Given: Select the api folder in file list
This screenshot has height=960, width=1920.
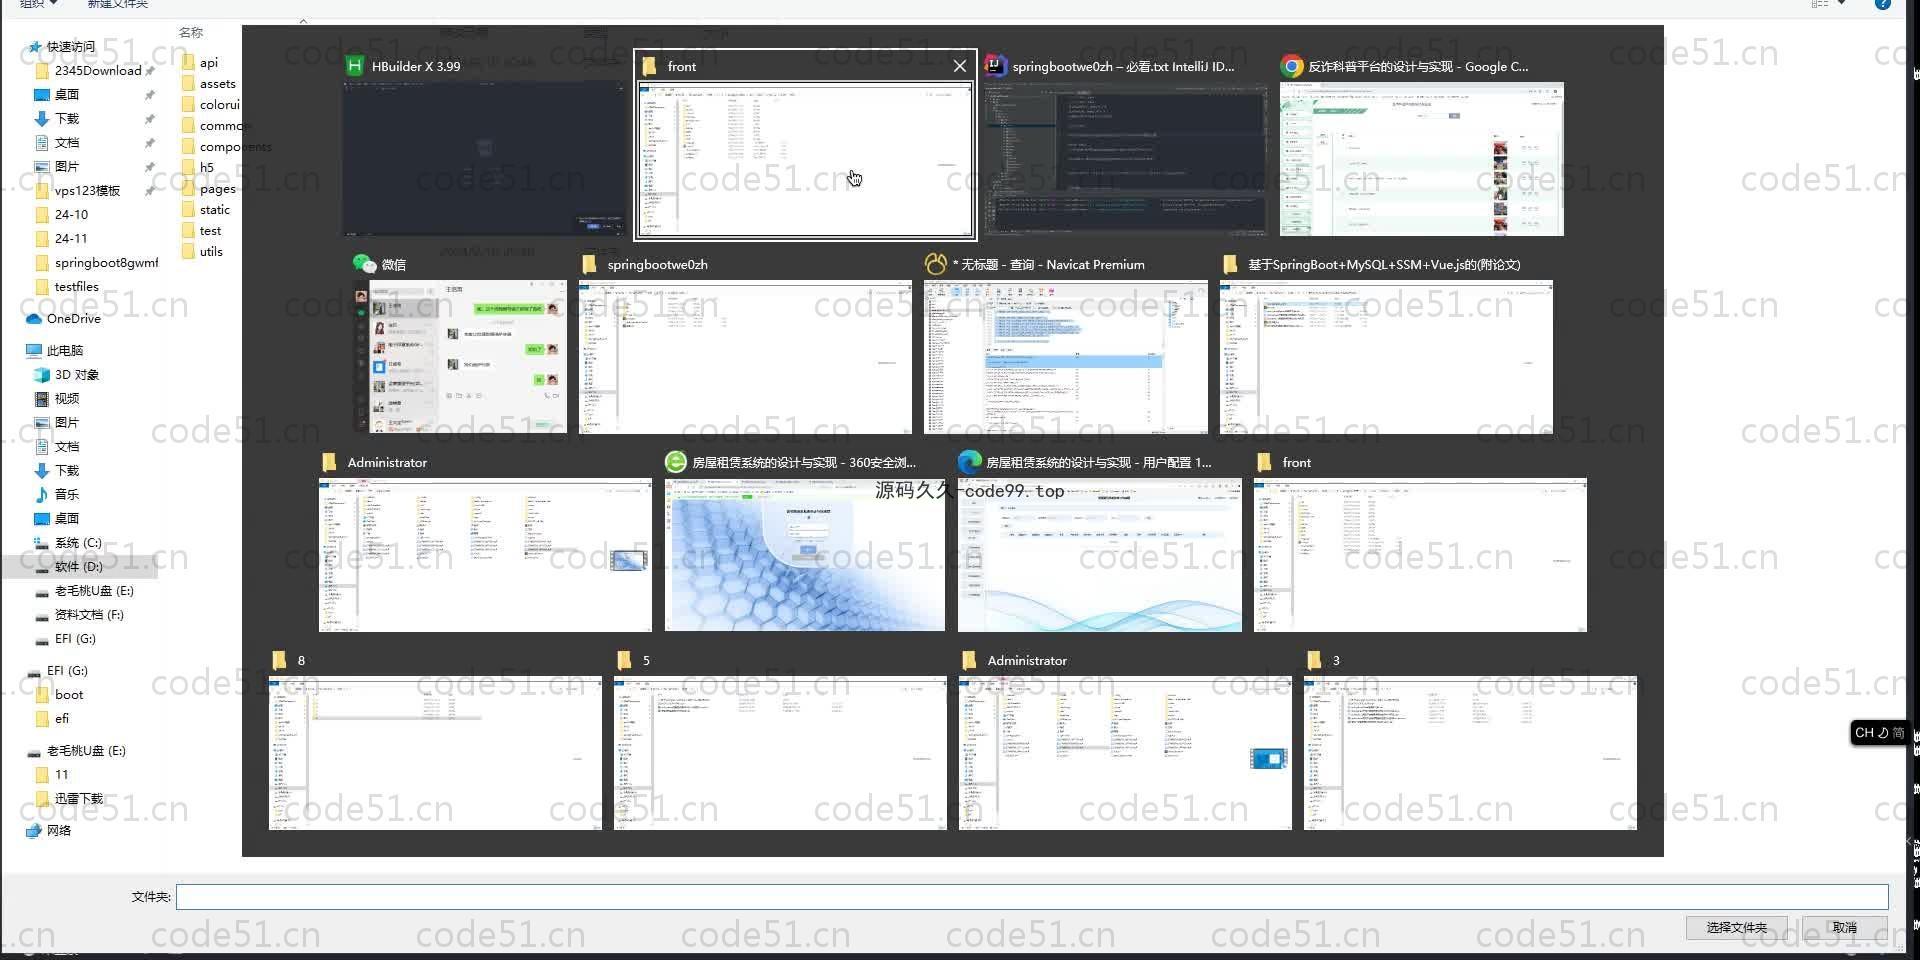Looking at the screenshot, I should pos(208,62).
